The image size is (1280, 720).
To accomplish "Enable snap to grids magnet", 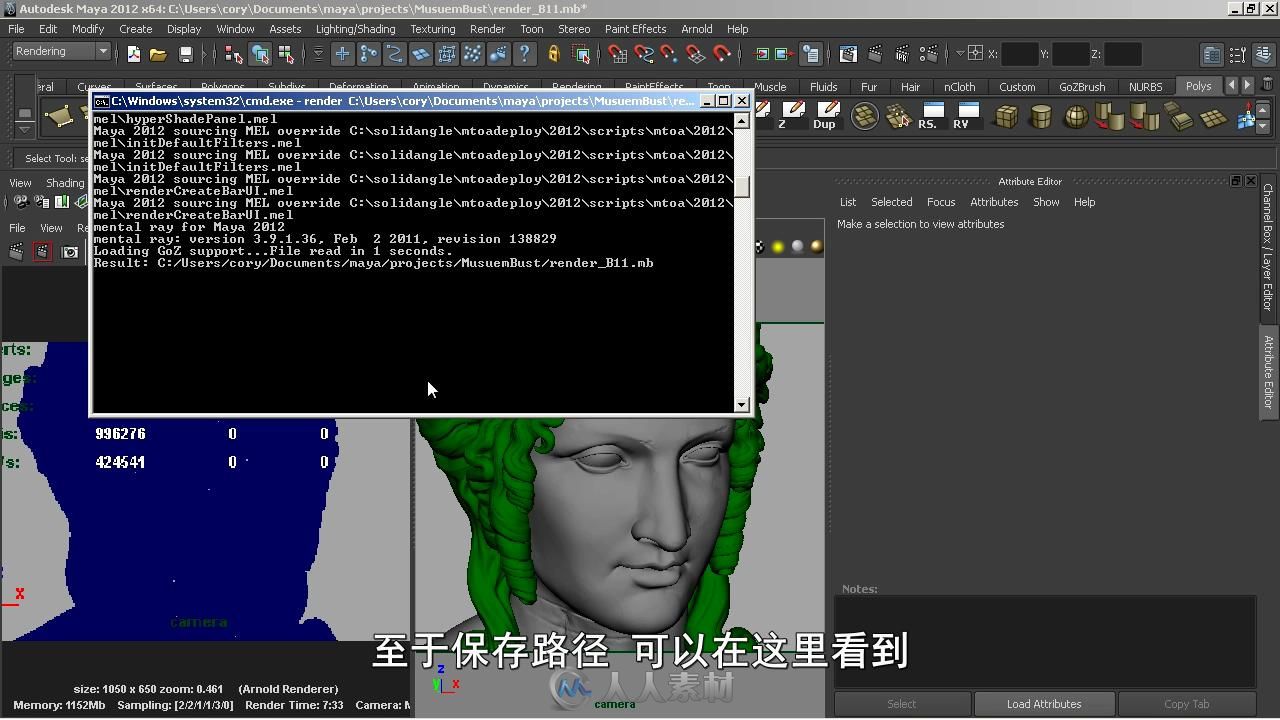I will [617, 54].
